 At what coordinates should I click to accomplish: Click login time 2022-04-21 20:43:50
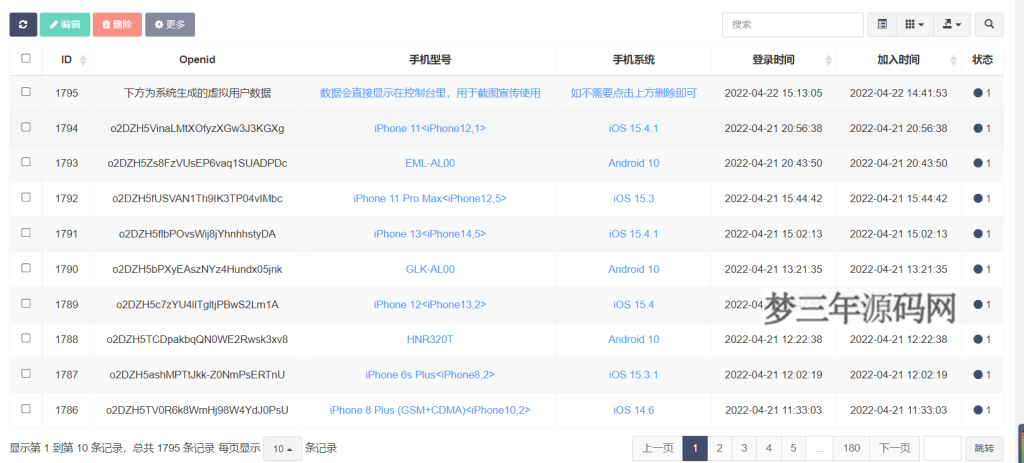point(773,163)
